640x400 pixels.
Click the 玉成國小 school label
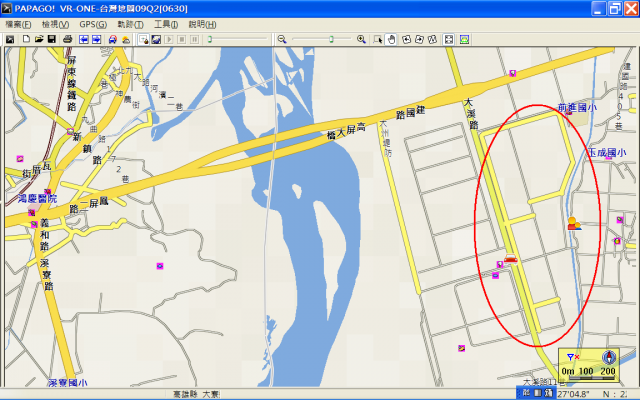point(607,153)
